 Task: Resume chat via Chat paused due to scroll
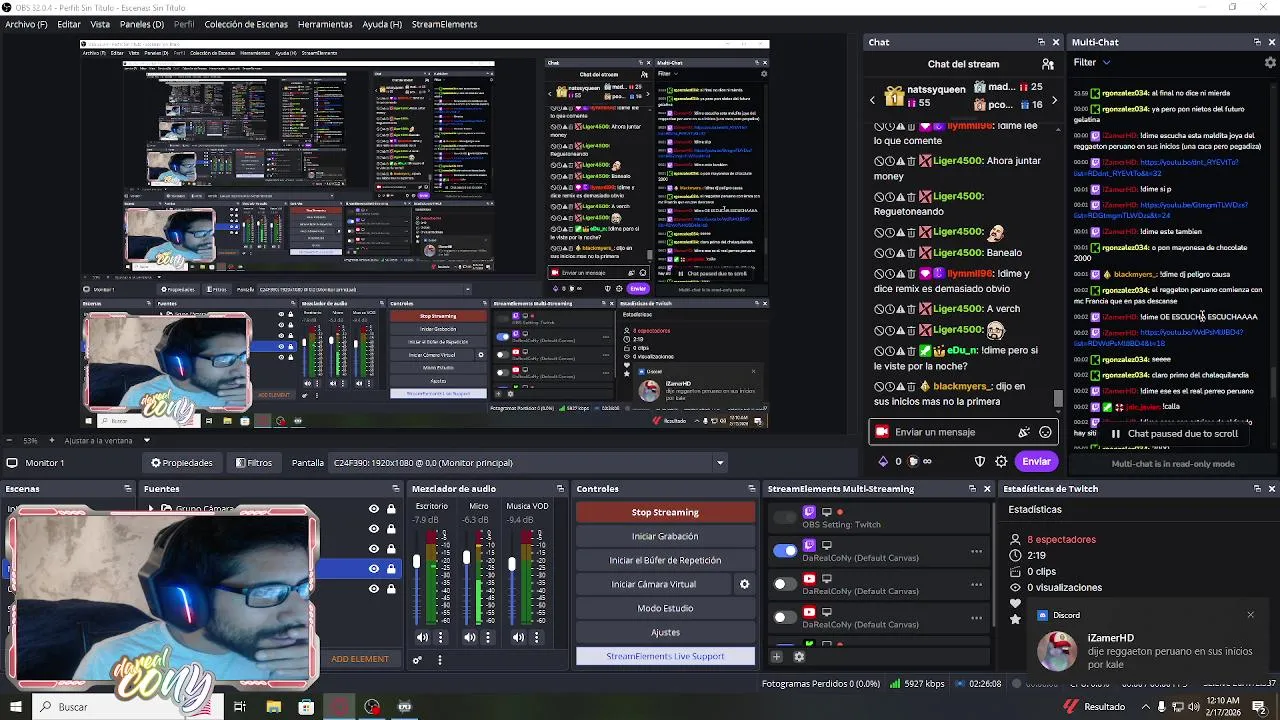1174,434
